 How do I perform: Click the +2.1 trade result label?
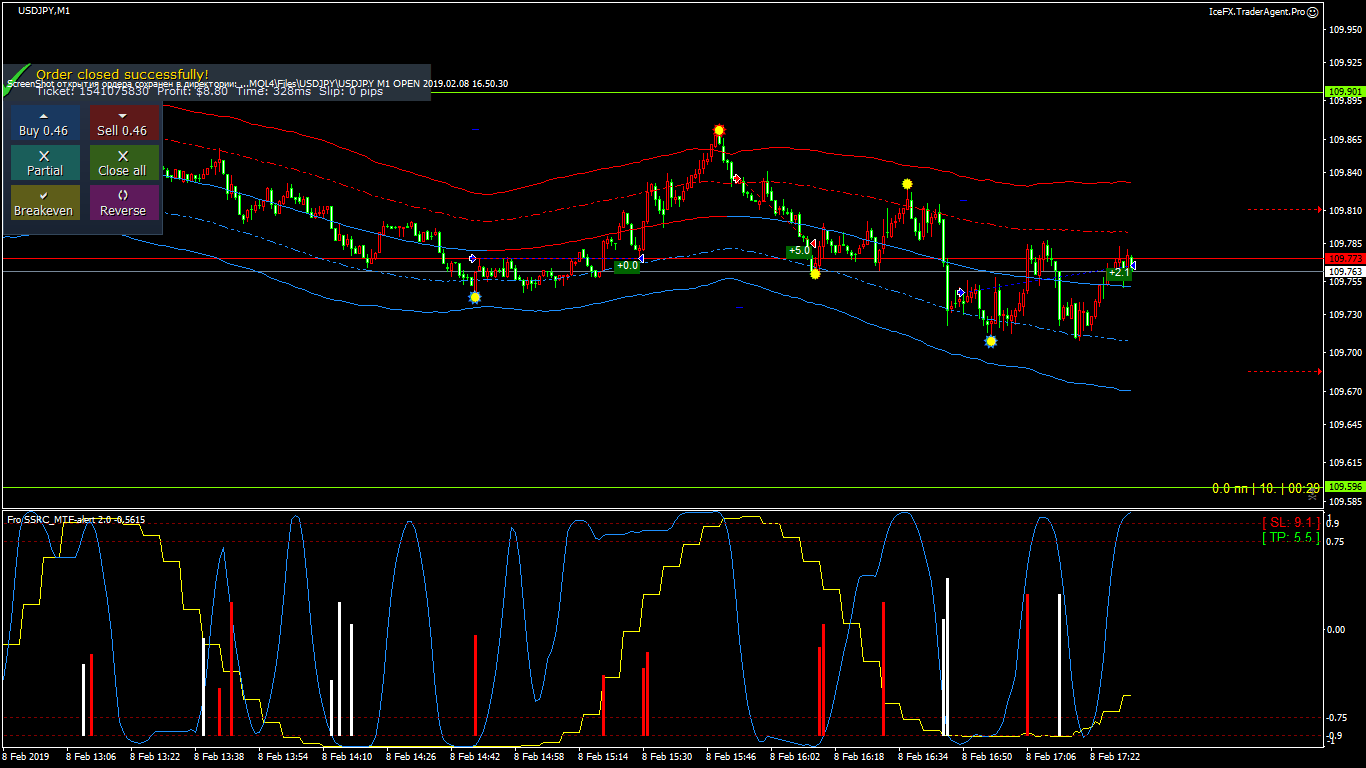[x=1119, y=272]
